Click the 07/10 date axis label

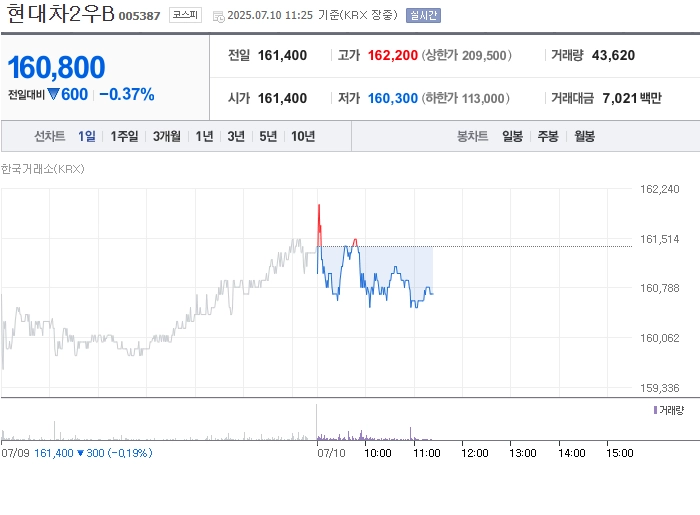tap(331, 453)
